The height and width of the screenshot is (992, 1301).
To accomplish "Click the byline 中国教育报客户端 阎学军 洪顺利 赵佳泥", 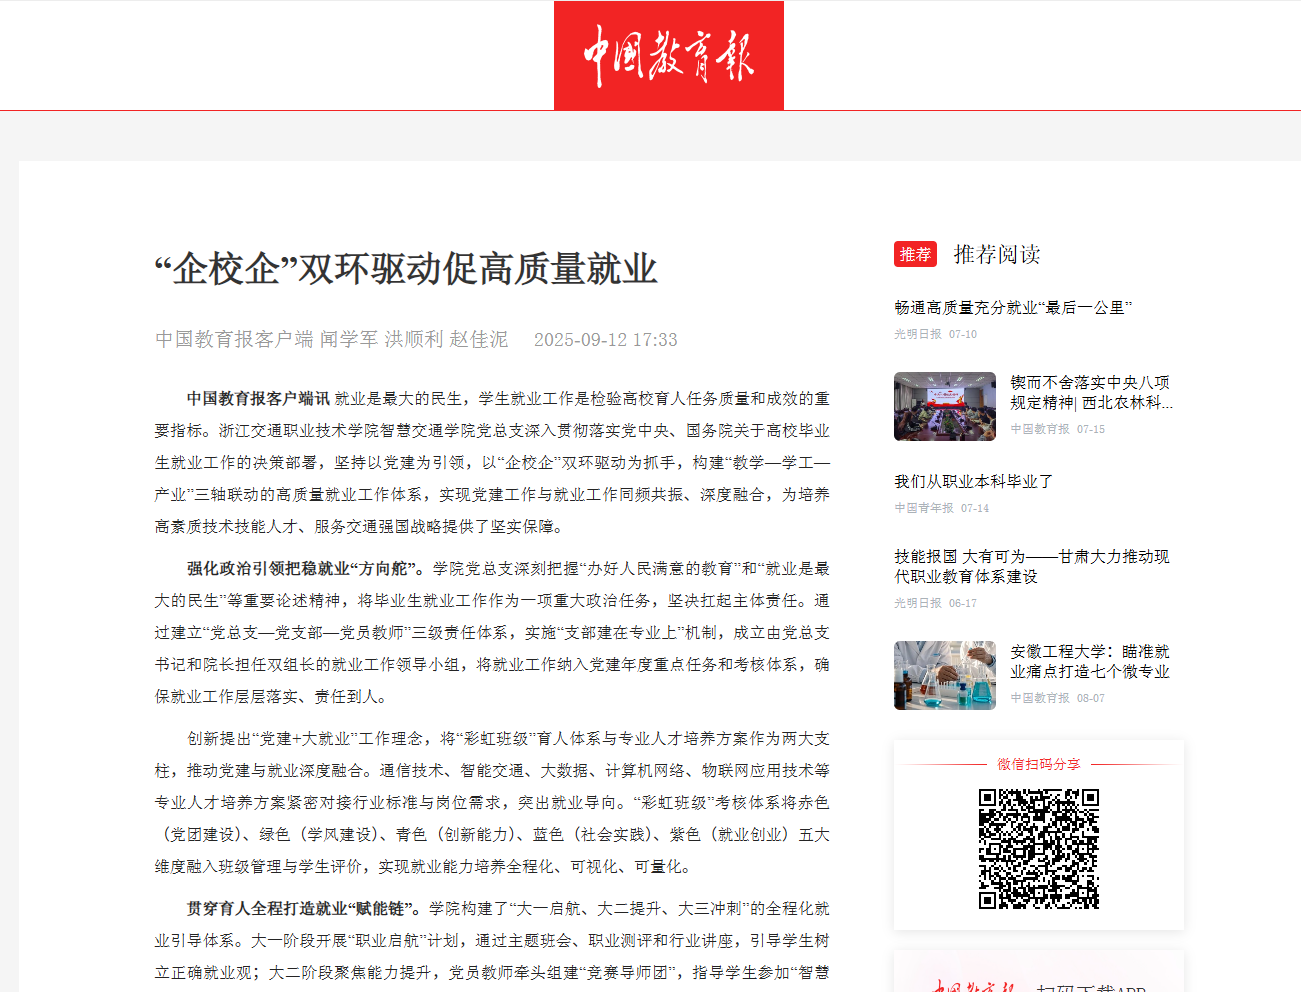I will click(x=331, y=339).
